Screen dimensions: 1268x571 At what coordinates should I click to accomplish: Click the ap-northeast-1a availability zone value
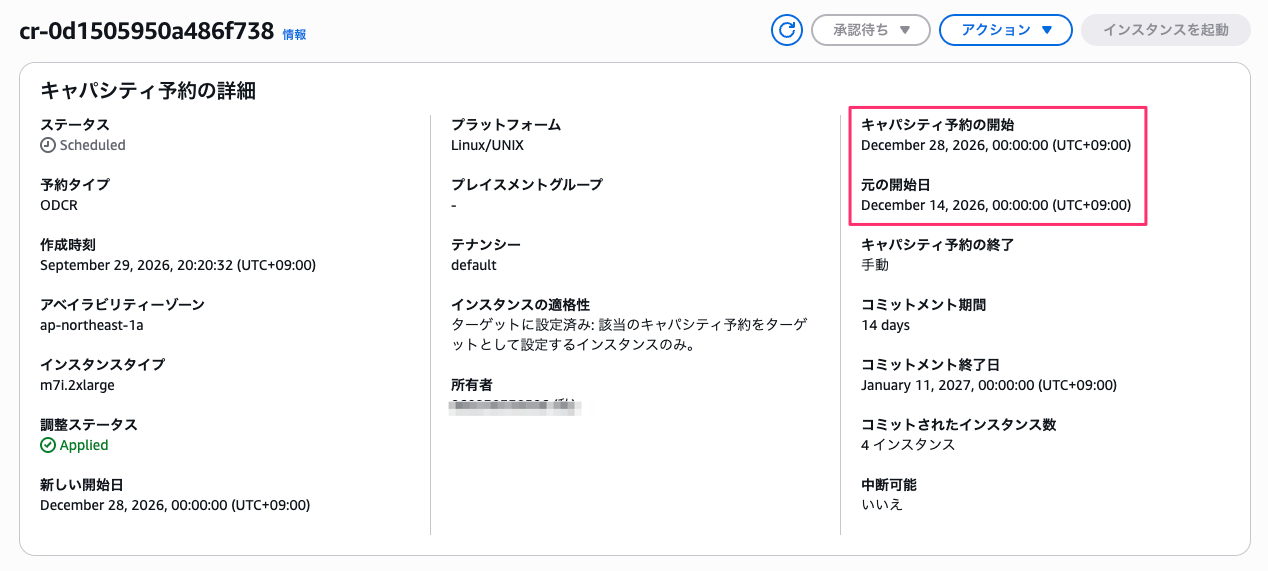(x=94, y=325)
